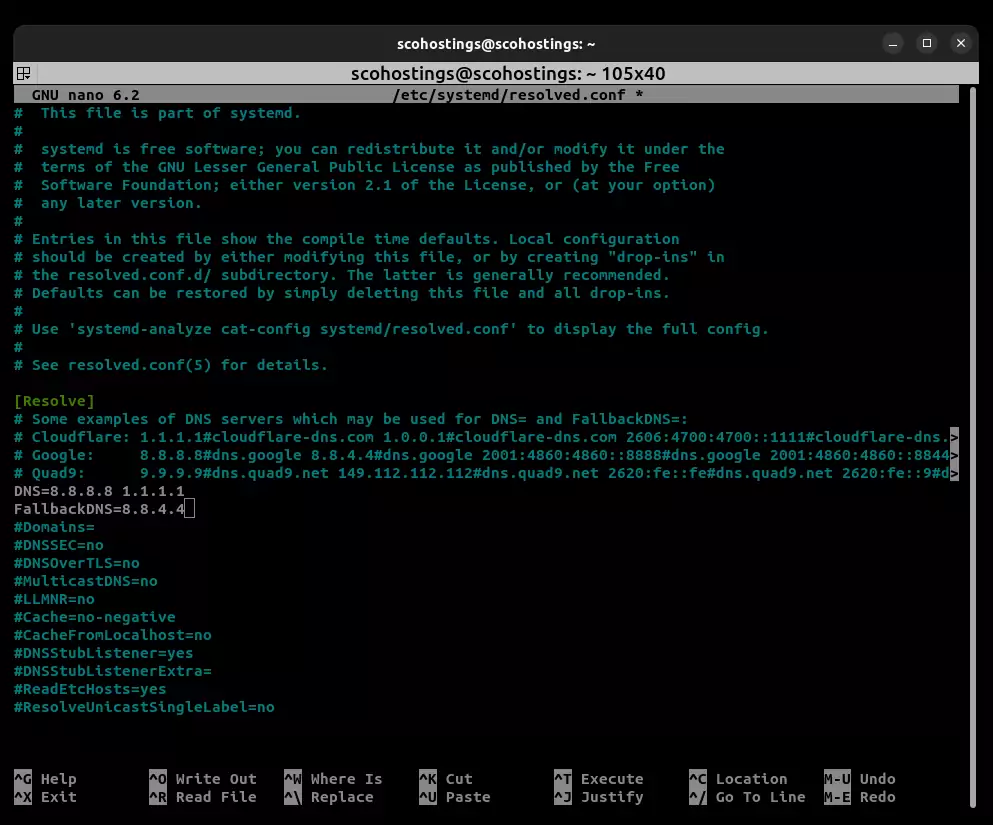Click the Terminator split-layout grid icon
The height and width of the screenshot is (825, 993).
point(23,73)
